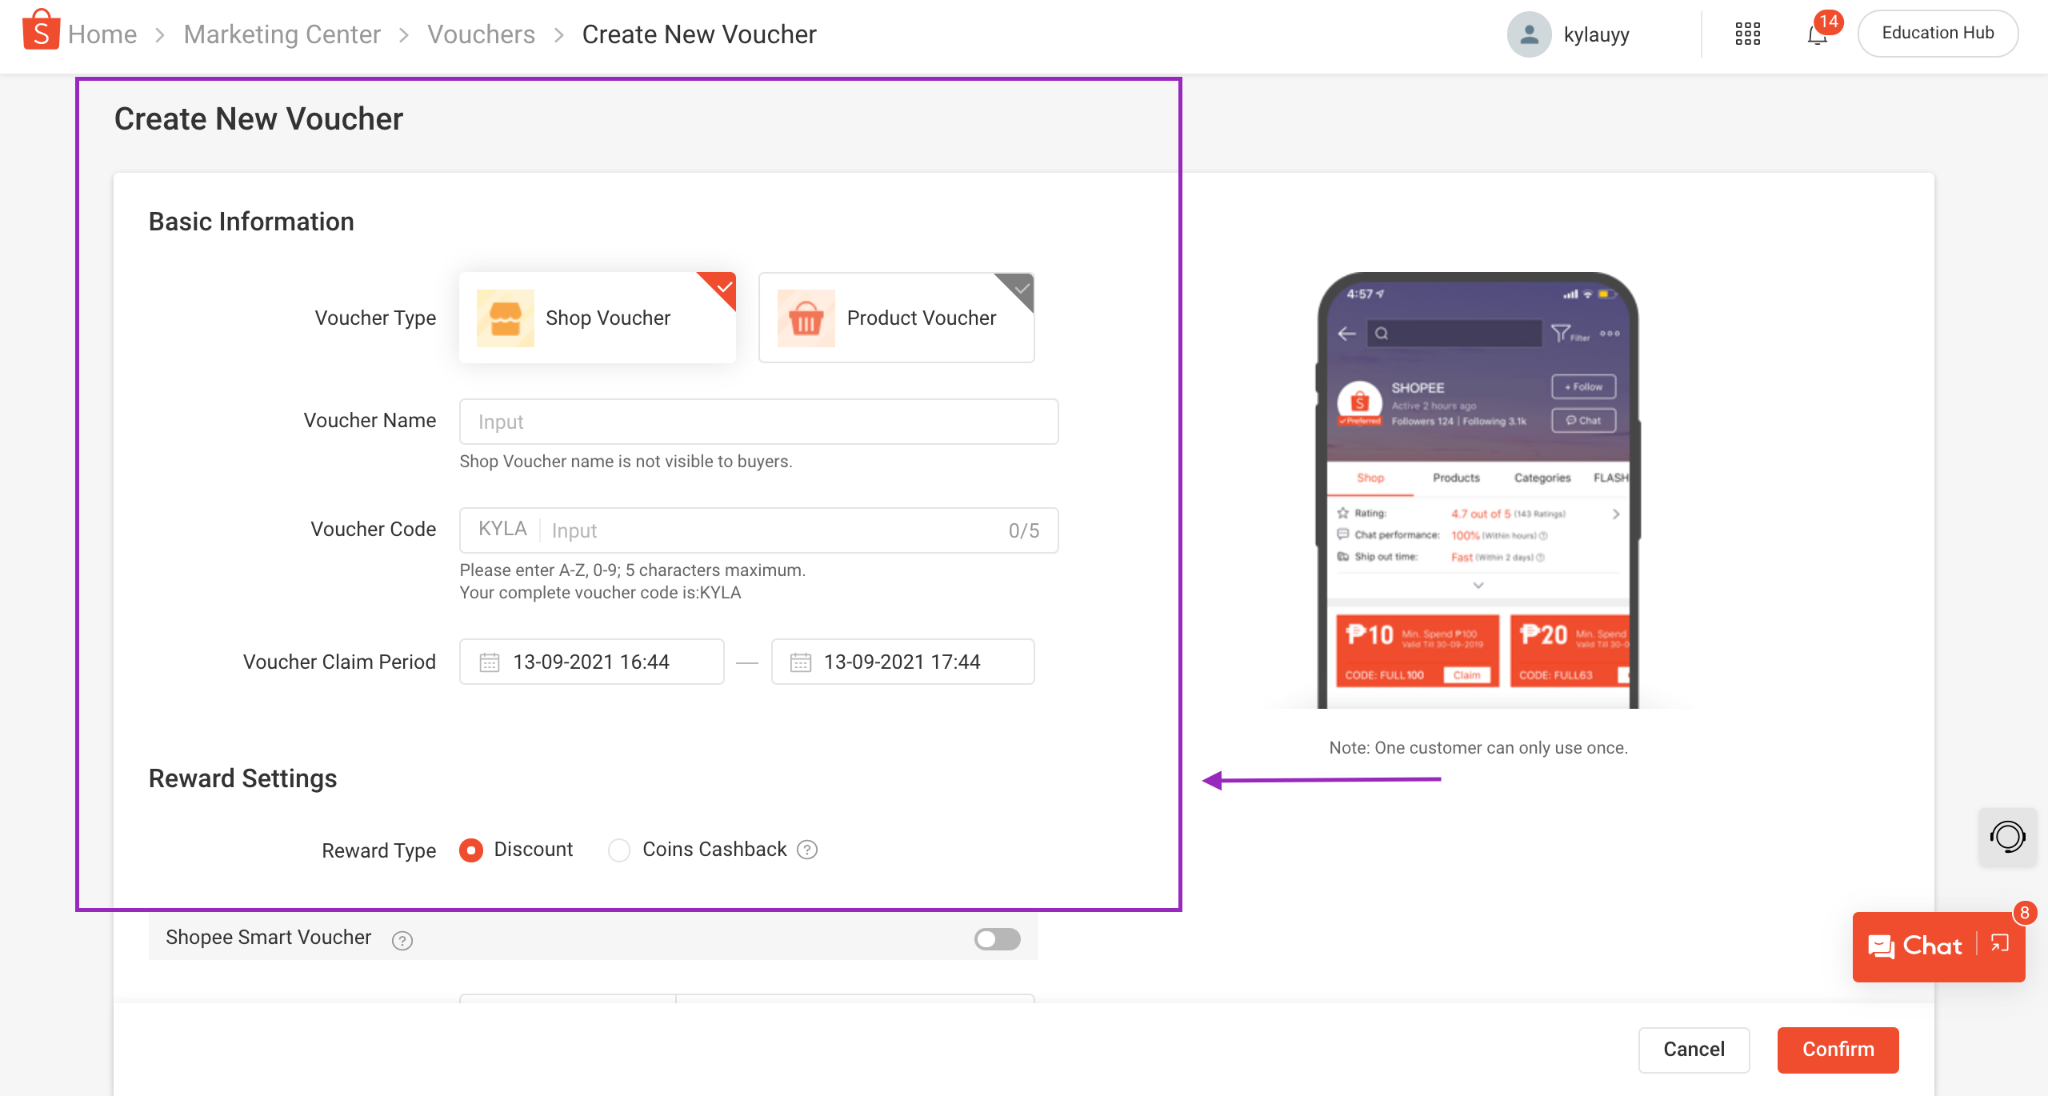The image size is (2048, 1096).
Task: Click the Voucher Code input field
Action: tap(759, 530)
